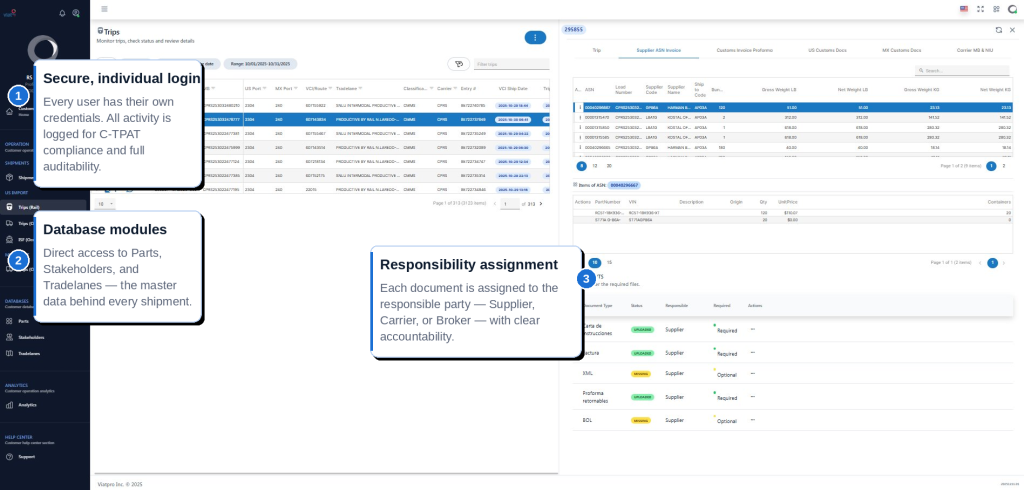This screenshot has width=1024, height=490.
Task: Open actions menu for Factura document
Action: click(x=753, y=352)
